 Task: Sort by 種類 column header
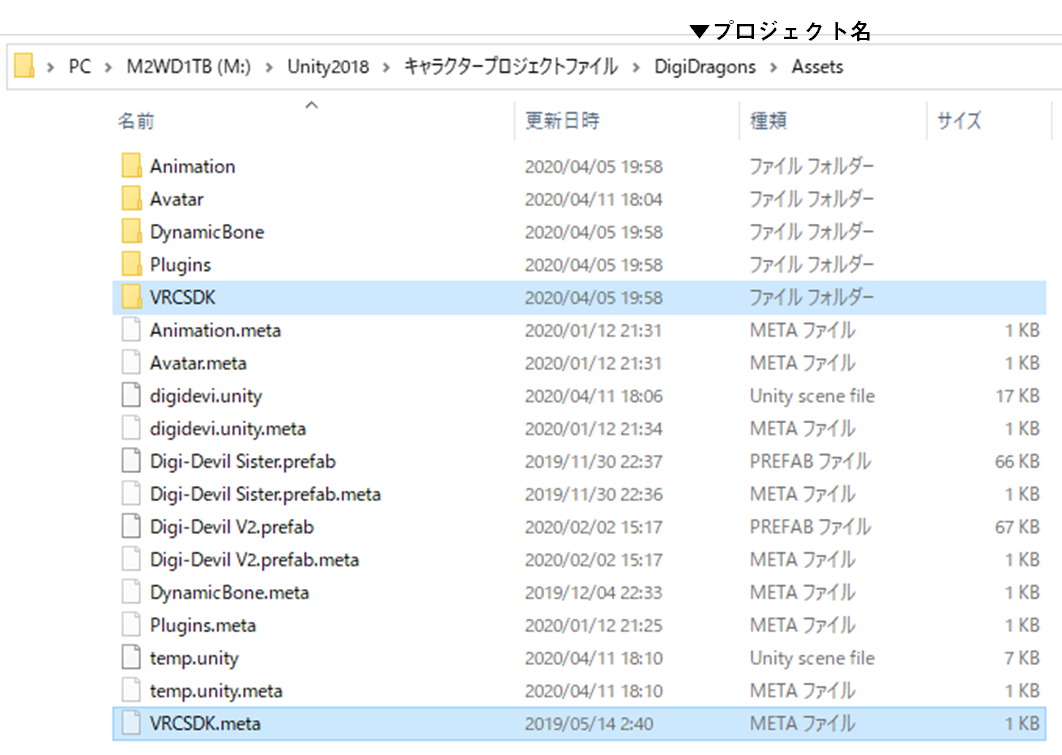click(x=768, y=121)
